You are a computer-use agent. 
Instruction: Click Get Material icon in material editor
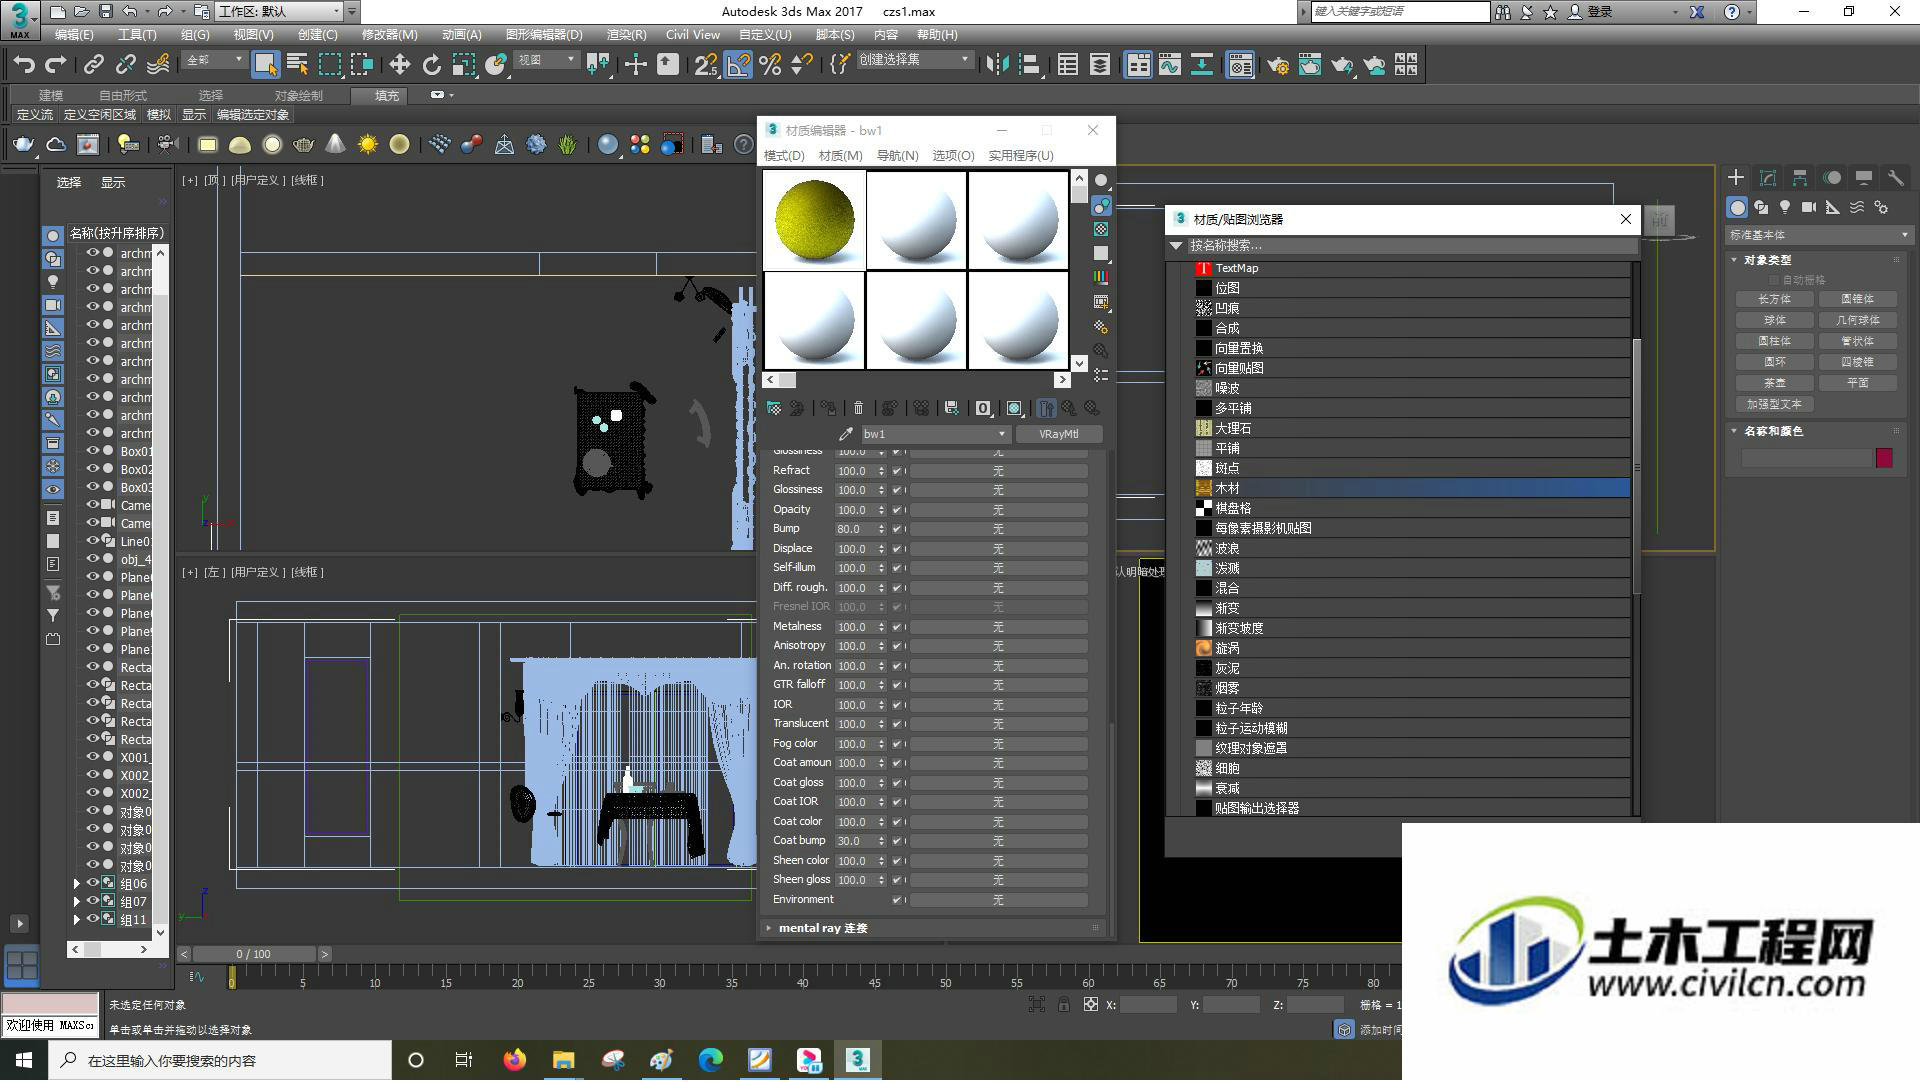pos(774,408)
